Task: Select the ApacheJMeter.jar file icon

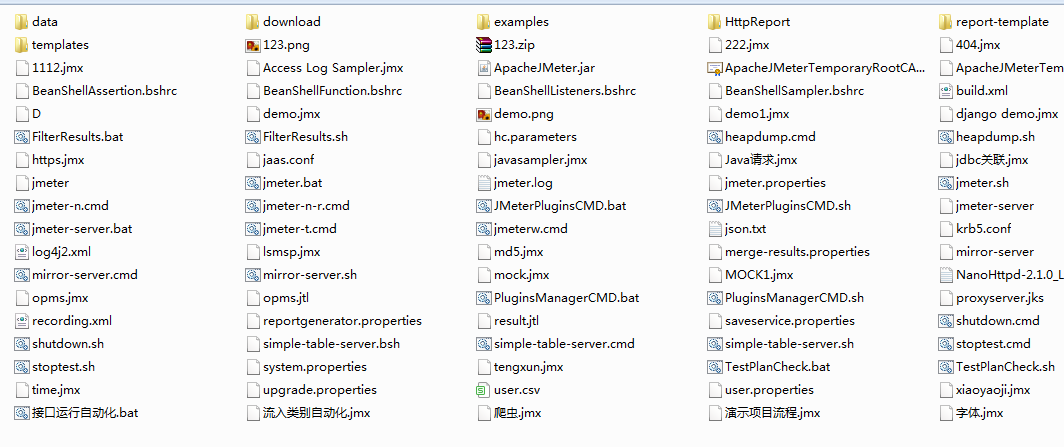Action: pos(483,68)
